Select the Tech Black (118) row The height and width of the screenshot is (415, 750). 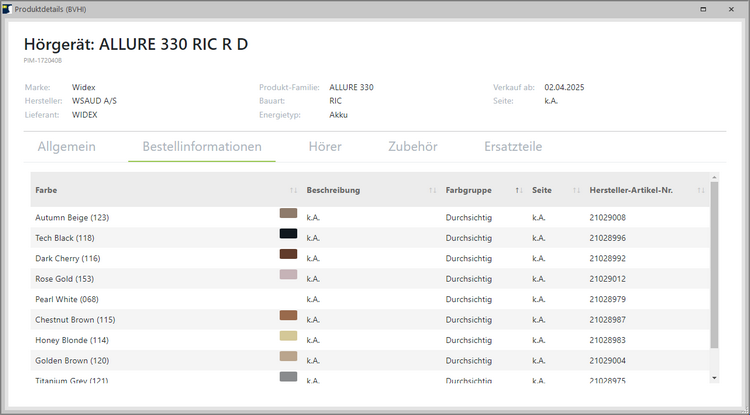370,238
